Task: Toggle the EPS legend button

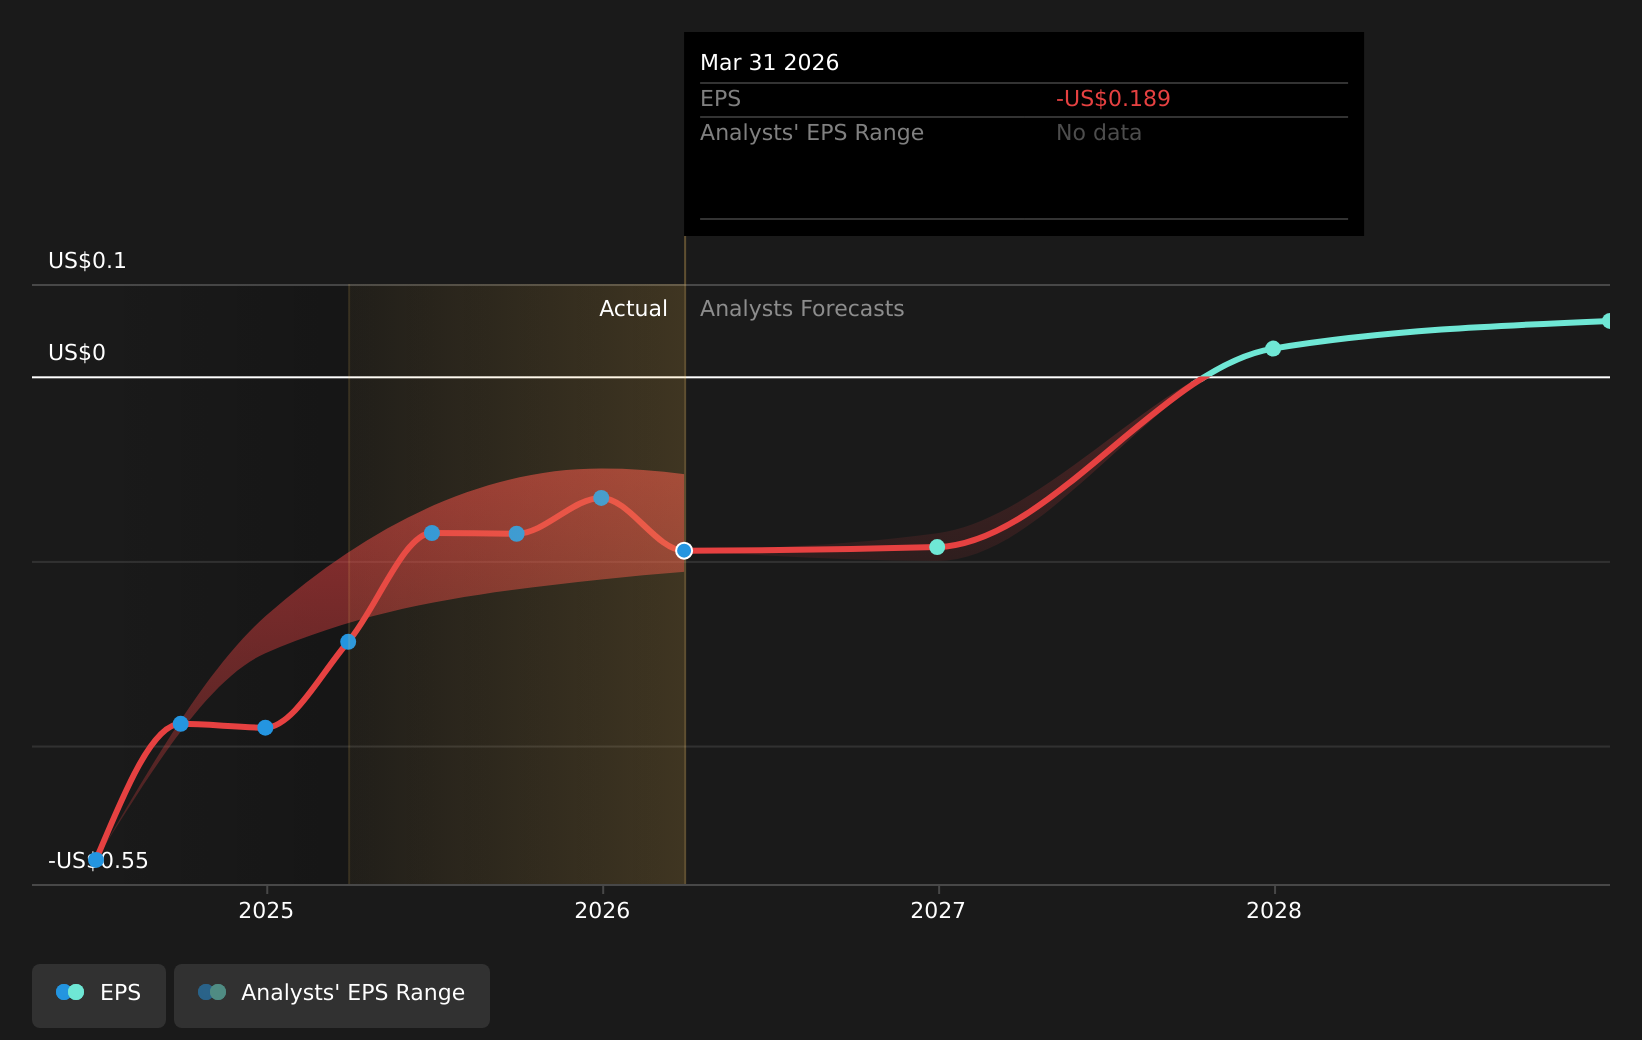Action: pyautogui.click(x=99, y=995)
